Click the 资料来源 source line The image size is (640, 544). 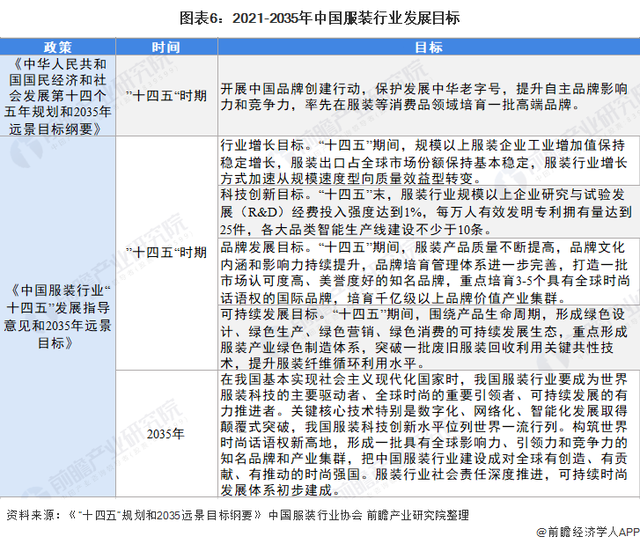coord(238,515)
